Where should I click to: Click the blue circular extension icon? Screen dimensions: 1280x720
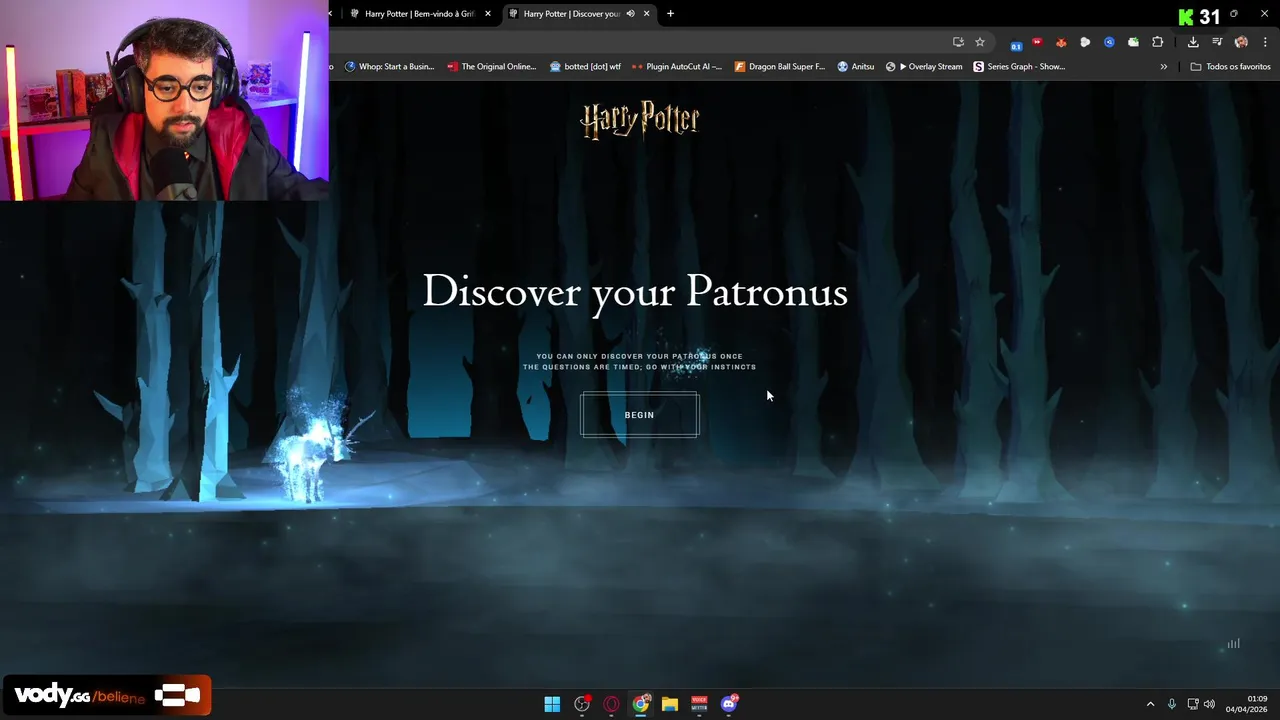1109,42
